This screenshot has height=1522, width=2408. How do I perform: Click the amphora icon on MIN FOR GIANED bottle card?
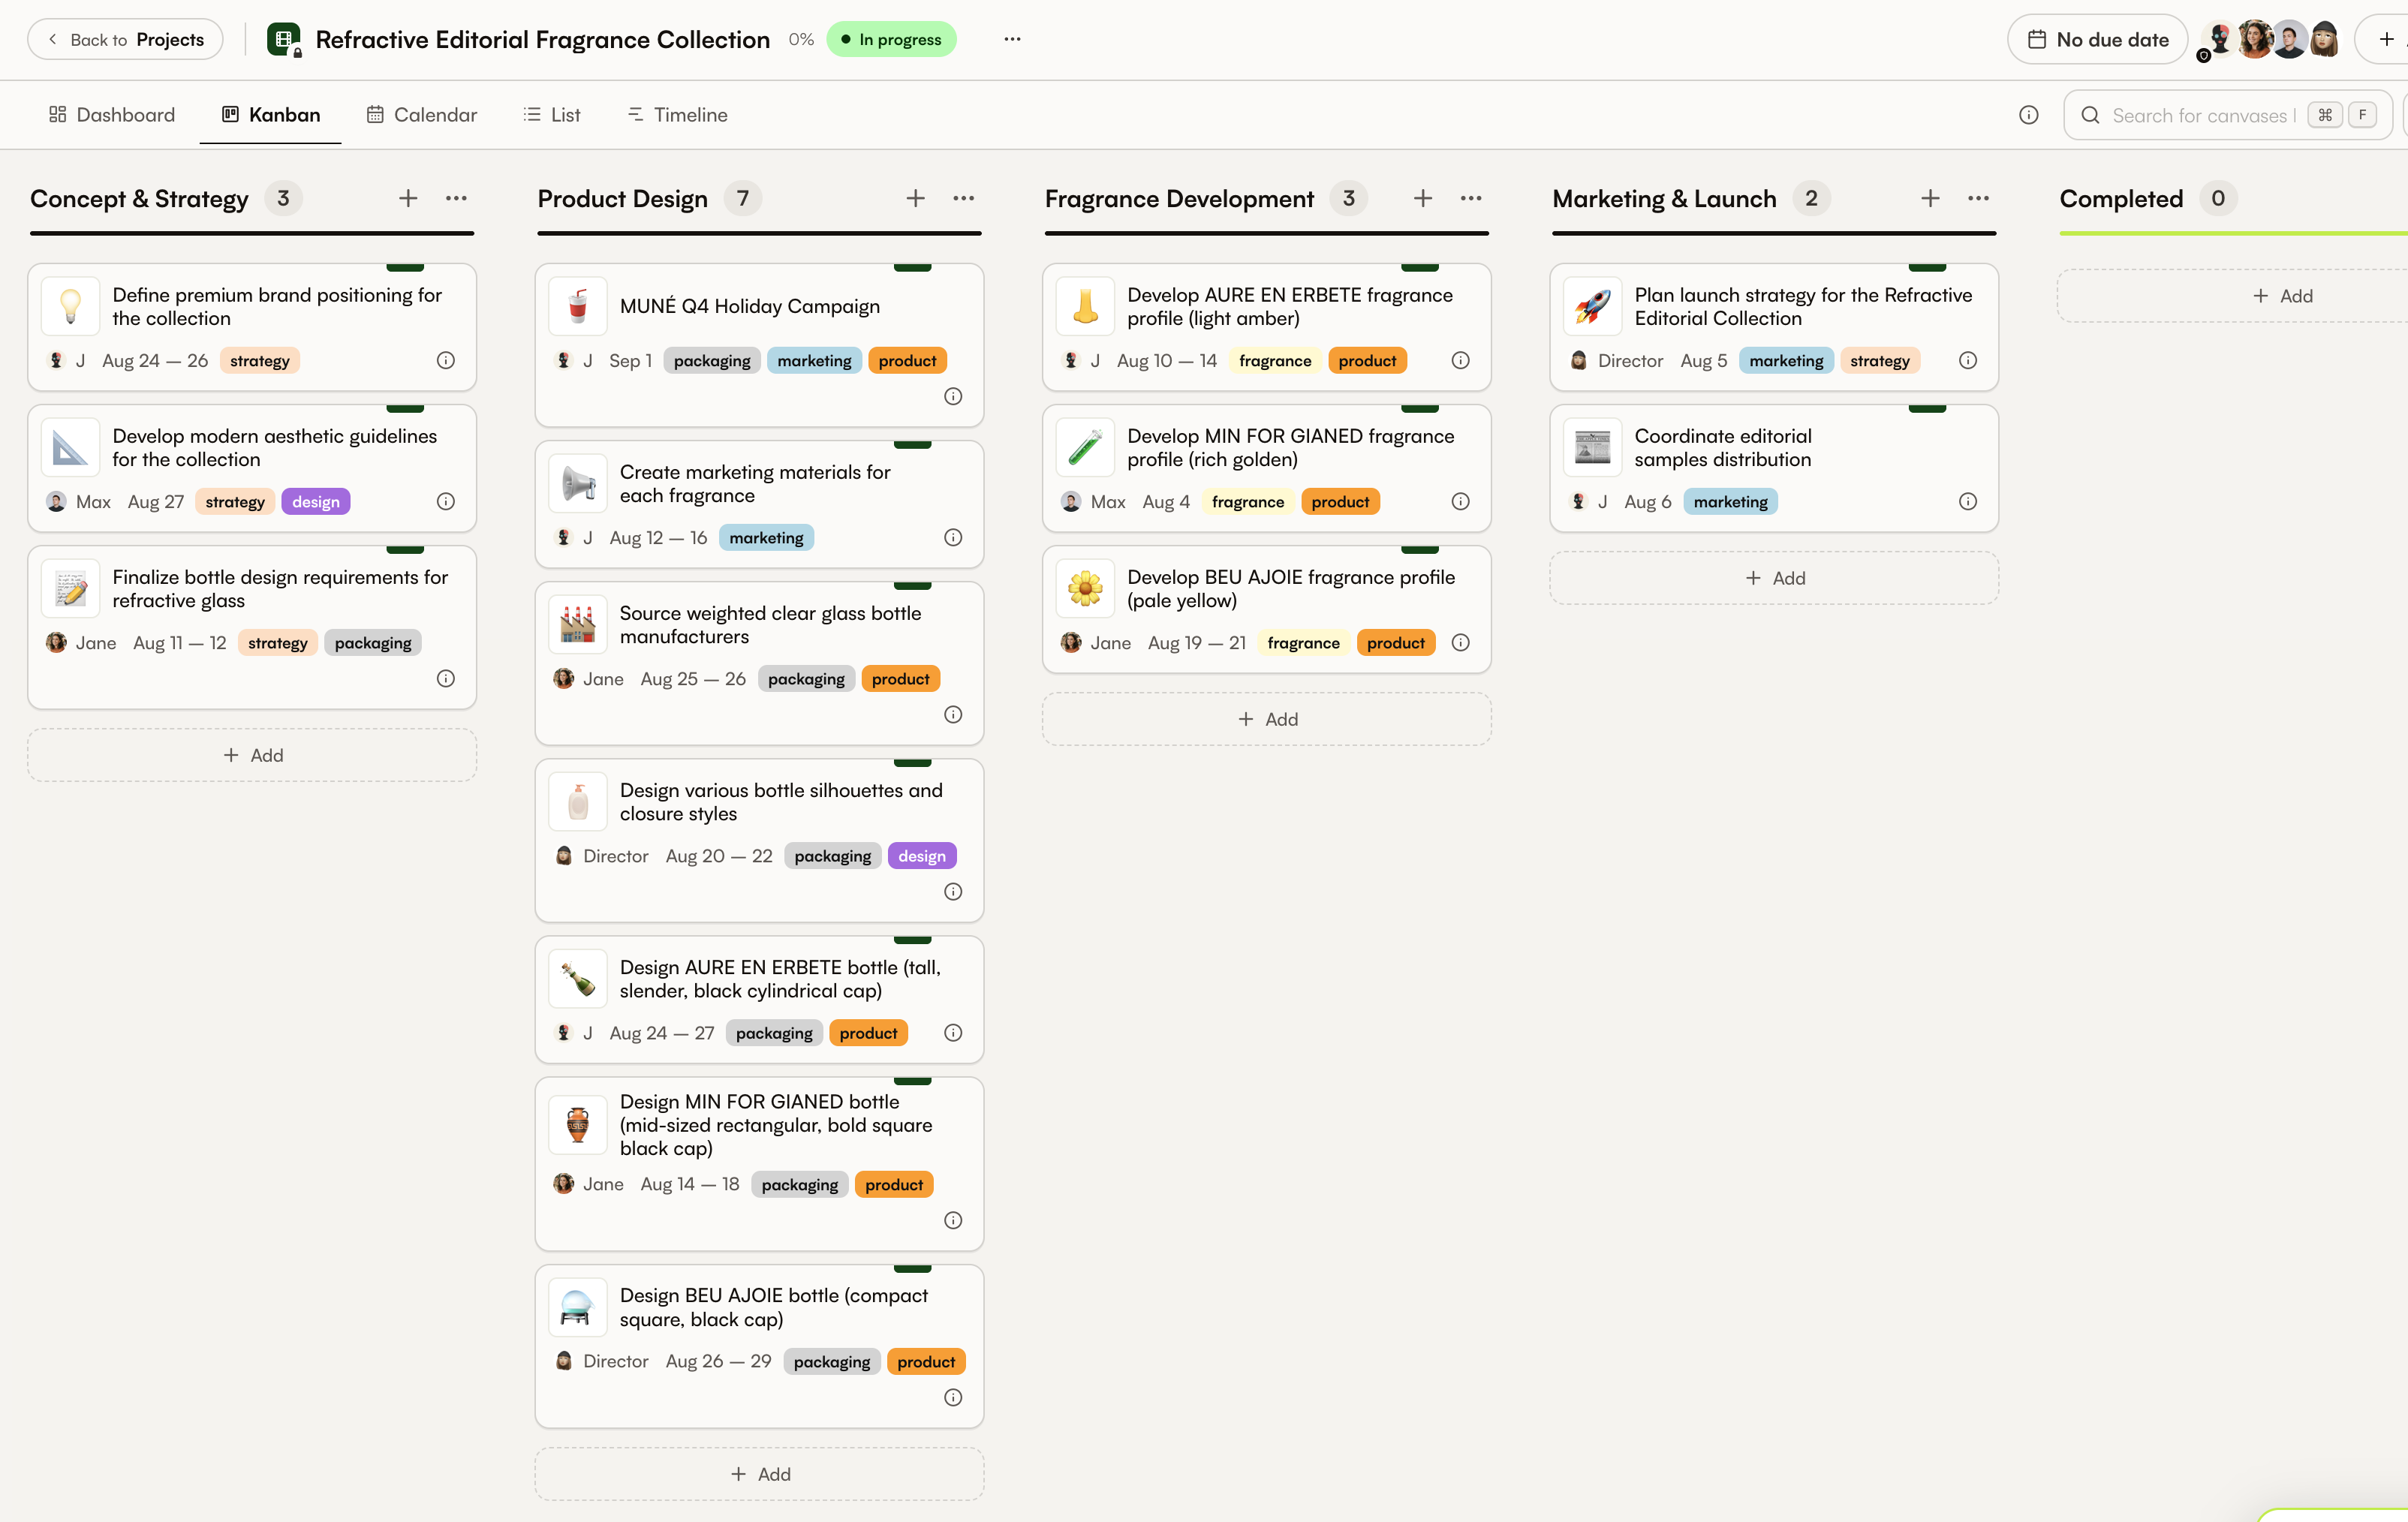(578, 1125)
